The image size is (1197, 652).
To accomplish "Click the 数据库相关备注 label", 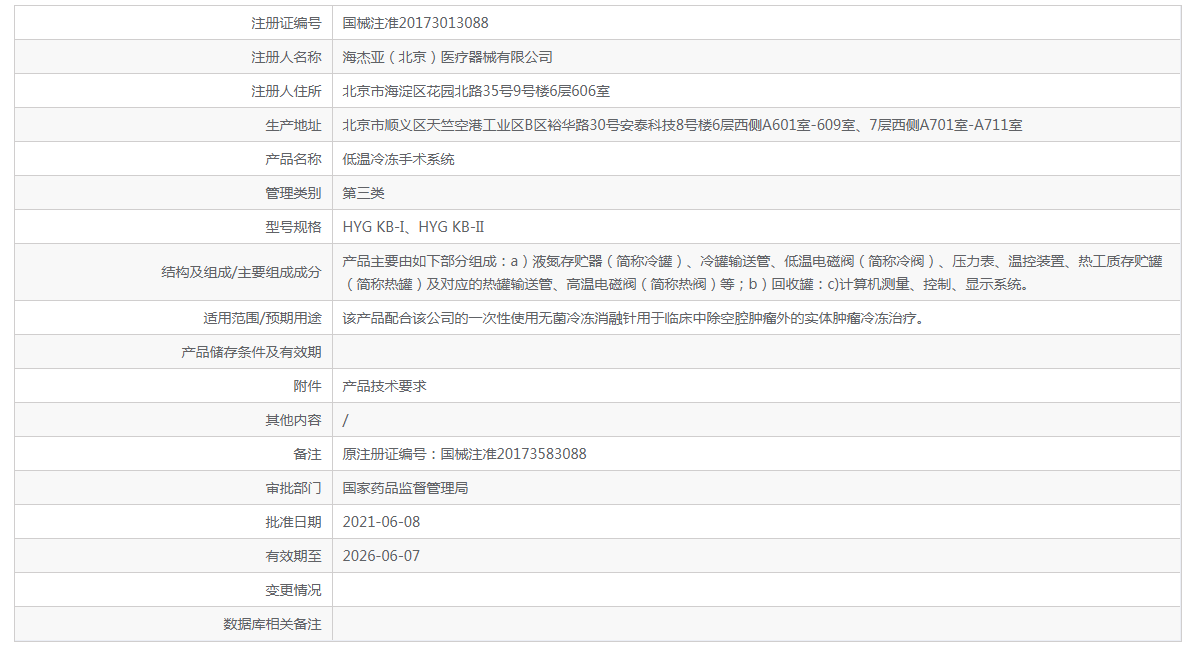I will pos(273,624).
